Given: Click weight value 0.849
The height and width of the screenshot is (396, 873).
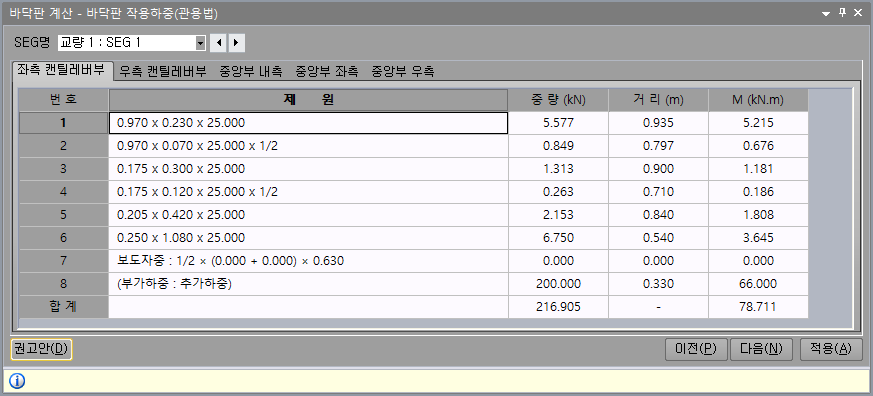Looking at the screenshot, I should tap(558, 146).
